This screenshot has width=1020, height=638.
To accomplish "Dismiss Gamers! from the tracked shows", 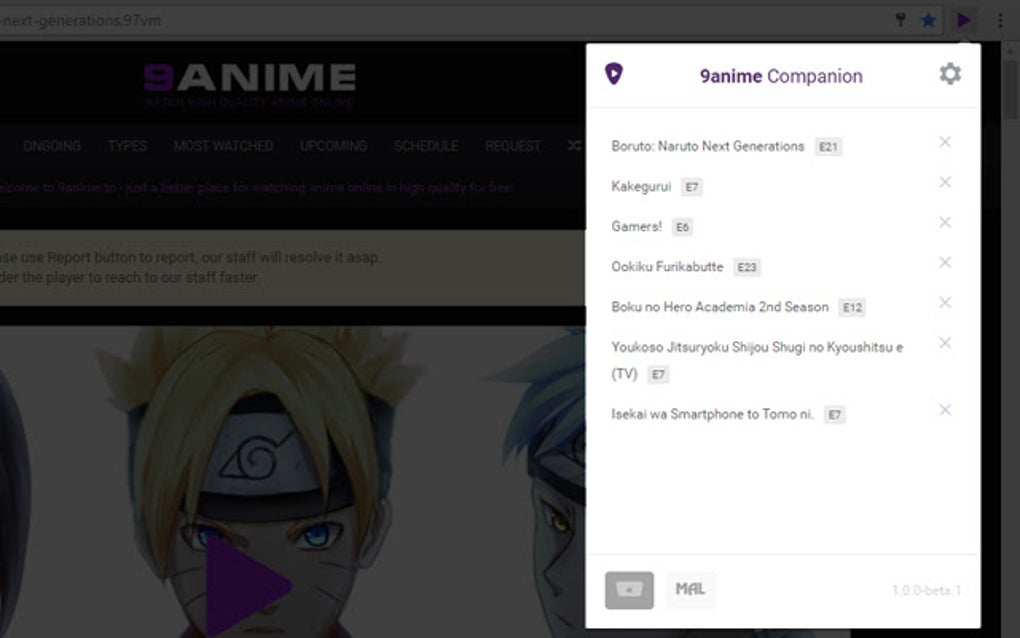I will (945, 222).
